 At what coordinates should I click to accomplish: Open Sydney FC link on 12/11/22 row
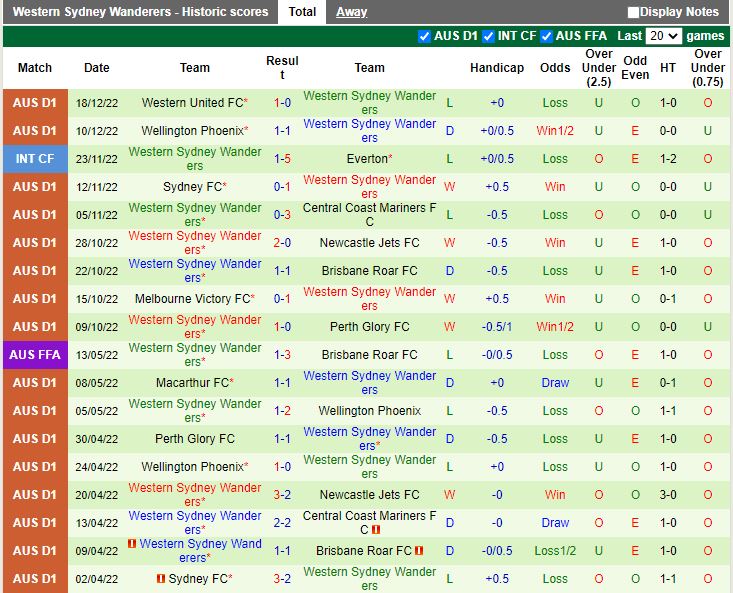[x=192, y=187]
